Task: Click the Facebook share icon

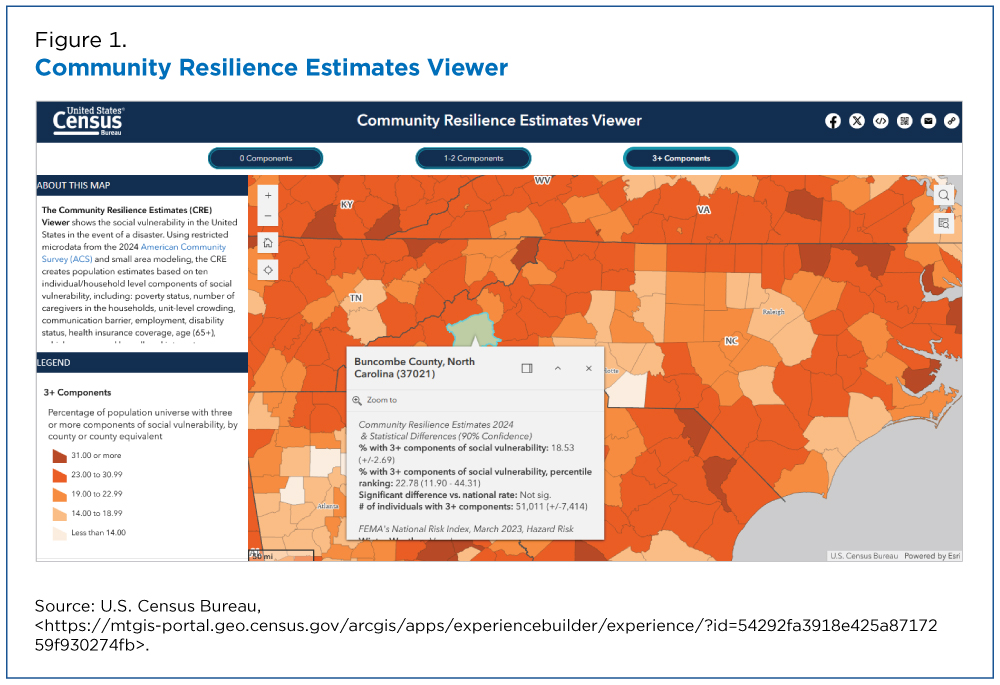Action: pyautogui.click(x=832, y=121)
